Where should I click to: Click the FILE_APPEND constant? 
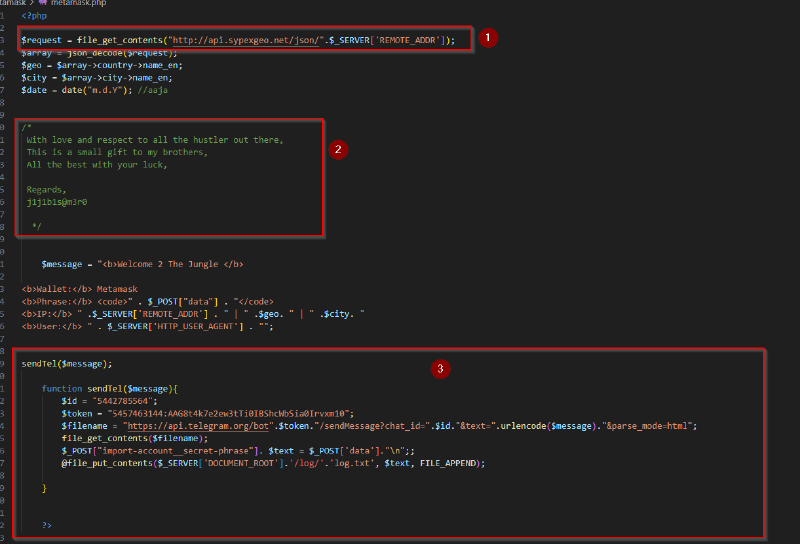(x=447, y=463)
